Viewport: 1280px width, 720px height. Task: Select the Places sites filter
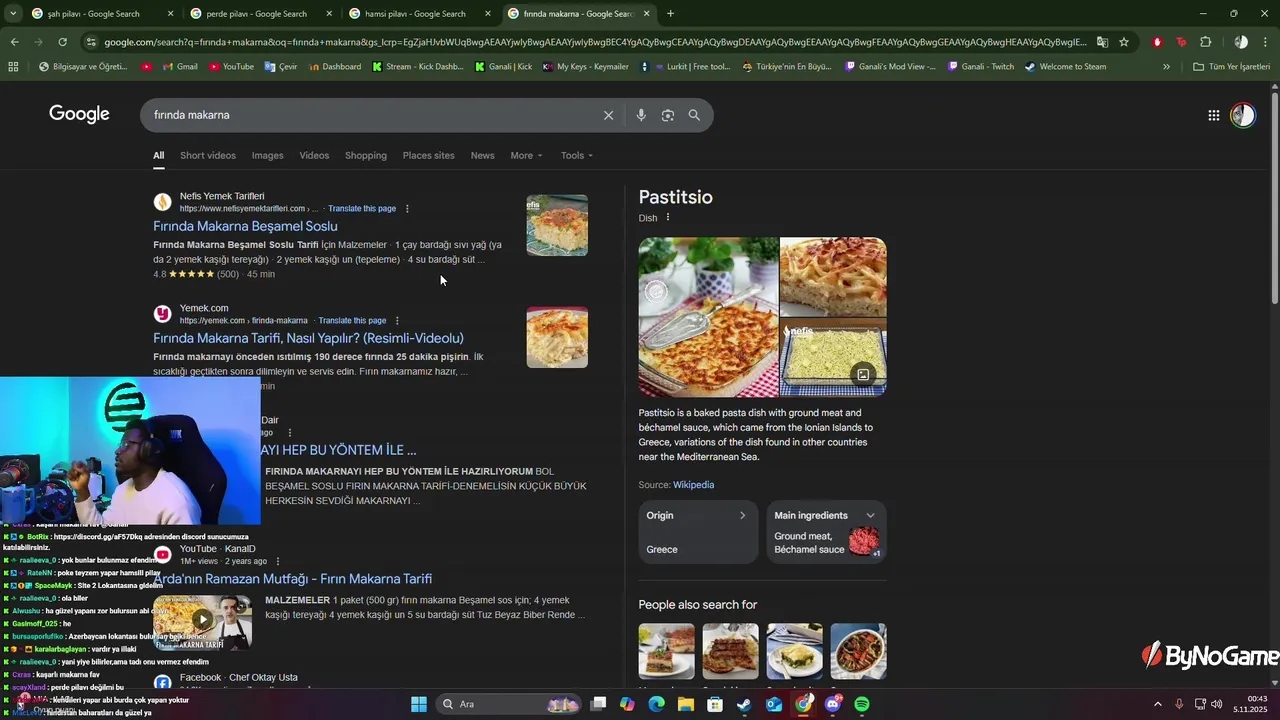pyautogui.click(x=428, y=155)
